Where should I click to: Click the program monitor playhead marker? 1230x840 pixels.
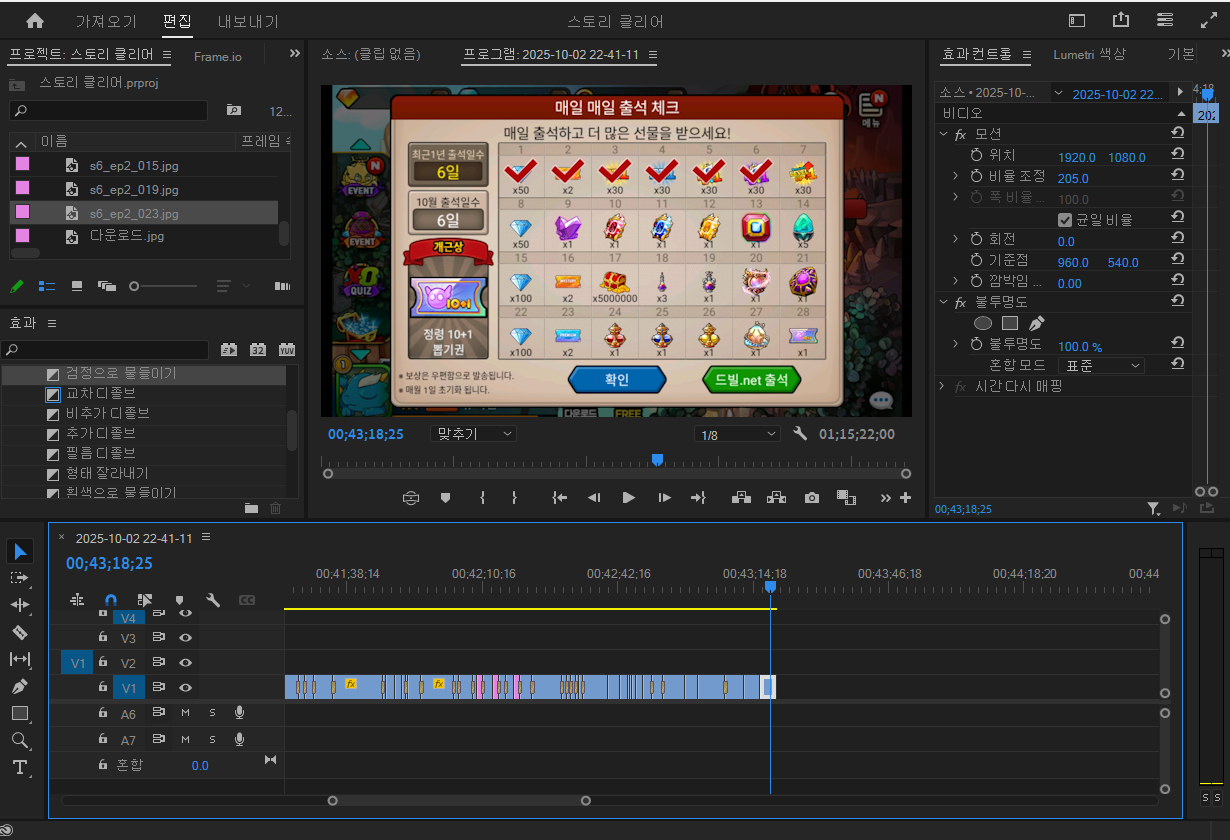(x=657, y=459)
